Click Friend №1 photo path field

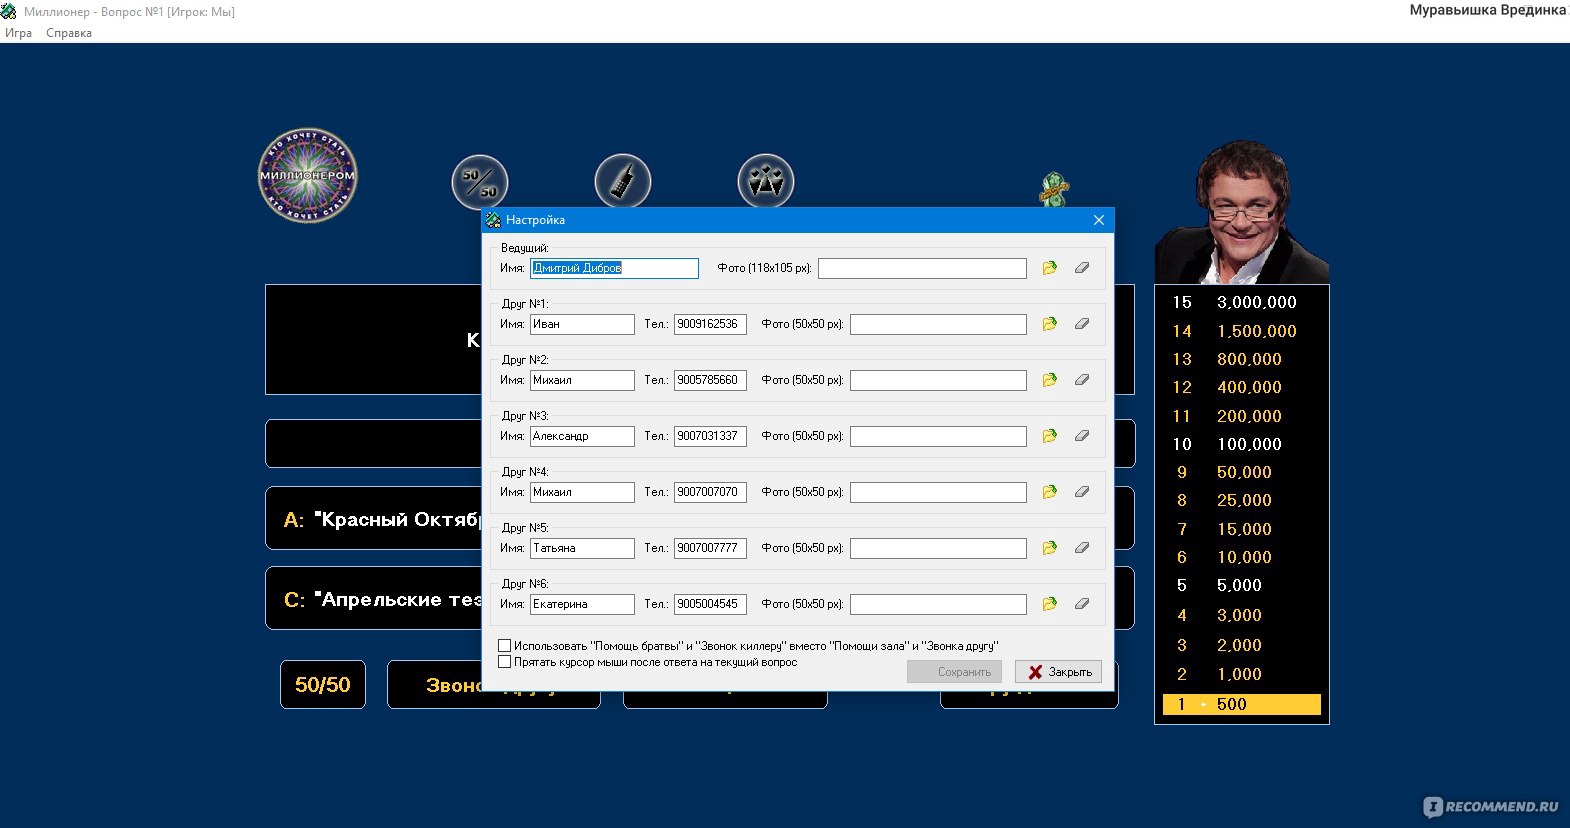(938, 324)
